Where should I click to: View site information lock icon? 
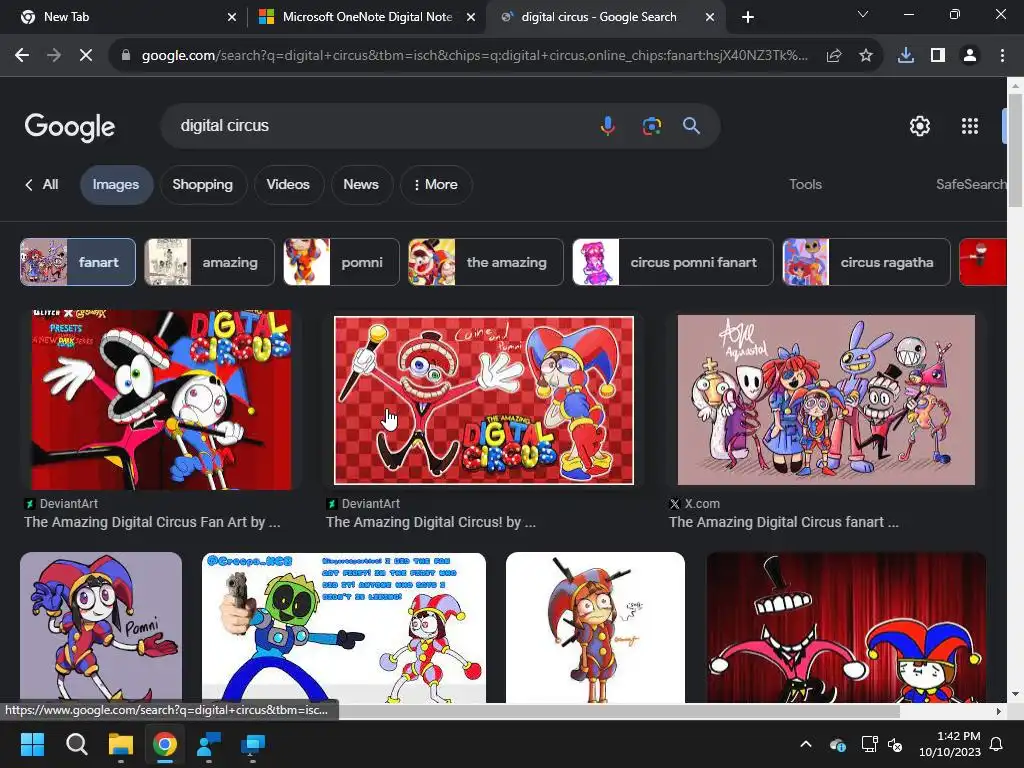(125, 56)
